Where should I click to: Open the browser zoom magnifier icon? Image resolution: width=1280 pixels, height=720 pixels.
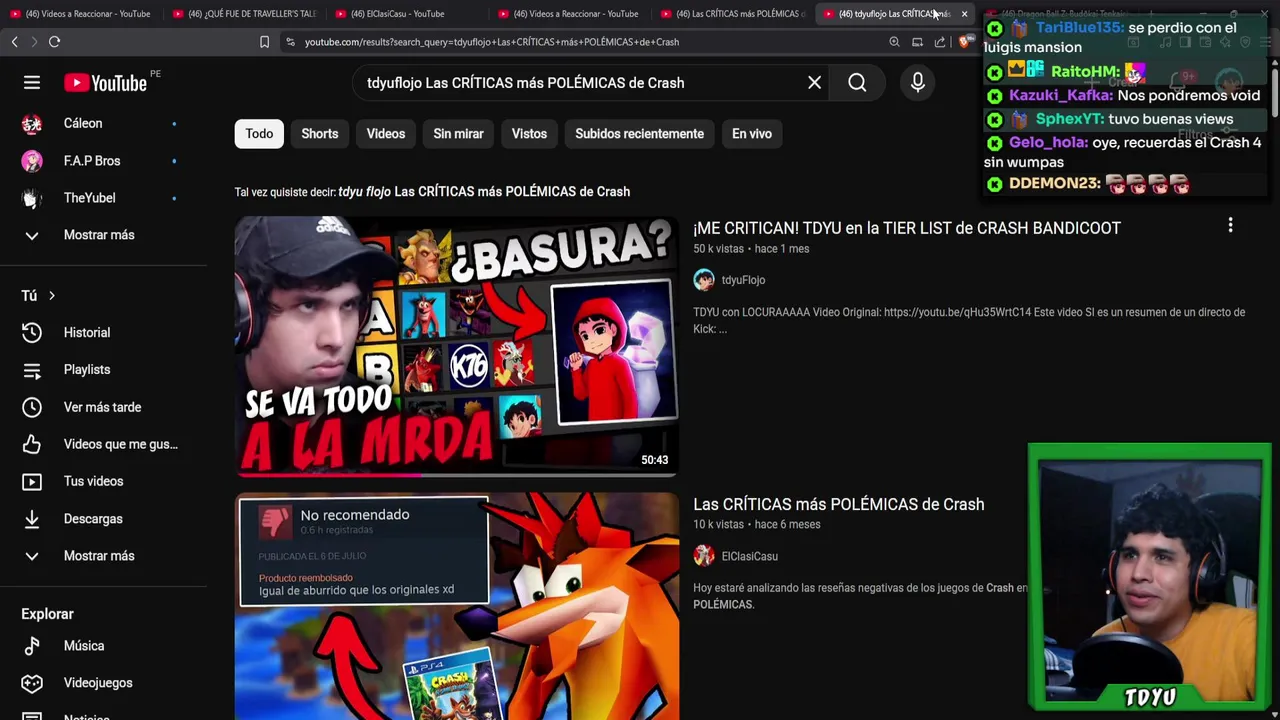[x=894, y=42]
